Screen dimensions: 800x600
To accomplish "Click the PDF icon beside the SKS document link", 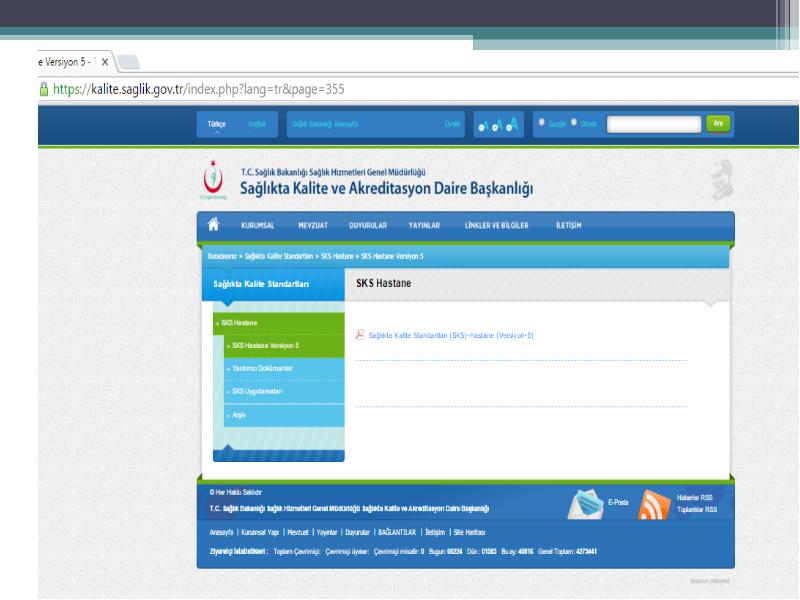I will pos(360,335).
